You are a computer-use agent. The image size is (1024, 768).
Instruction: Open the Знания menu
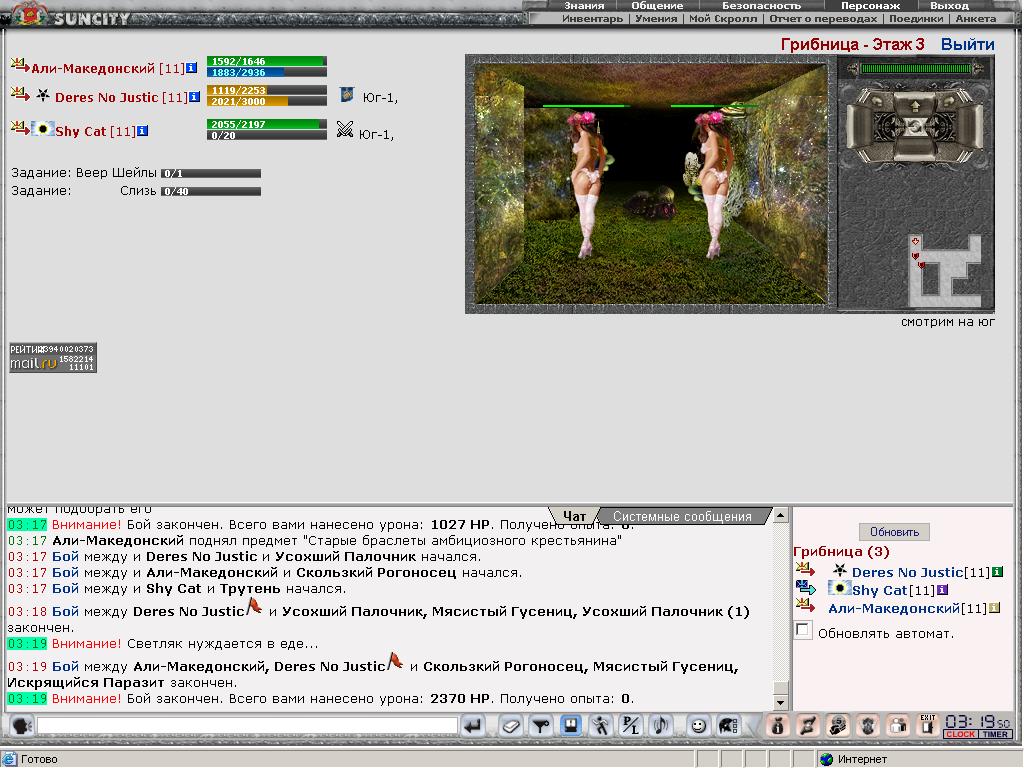(x=584, y=5)
